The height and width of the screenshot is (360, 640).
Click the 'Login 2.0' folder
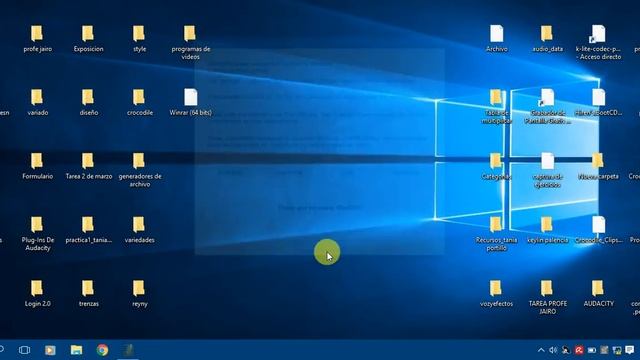(37, 289)
